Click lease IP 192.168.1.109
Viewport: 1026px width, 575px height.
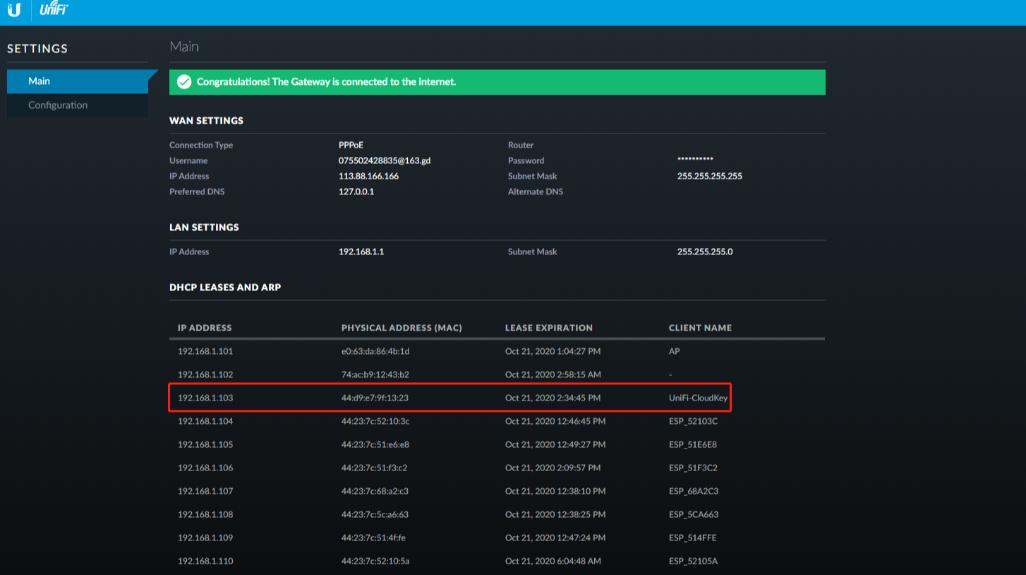coord(205,538)
